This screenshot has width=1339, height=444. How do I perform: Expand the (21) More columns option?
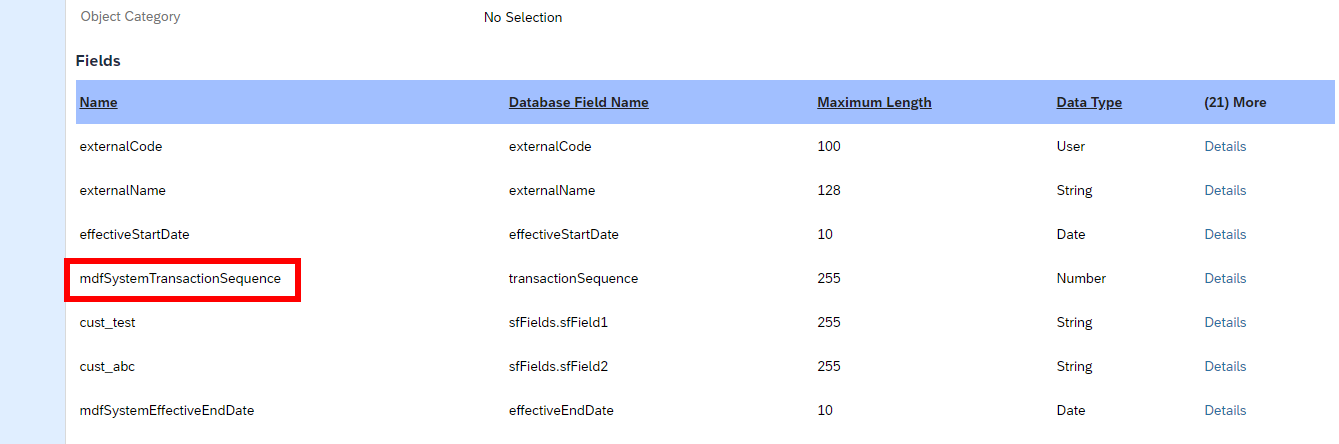pyautogui.click(x=1235, y=102)
